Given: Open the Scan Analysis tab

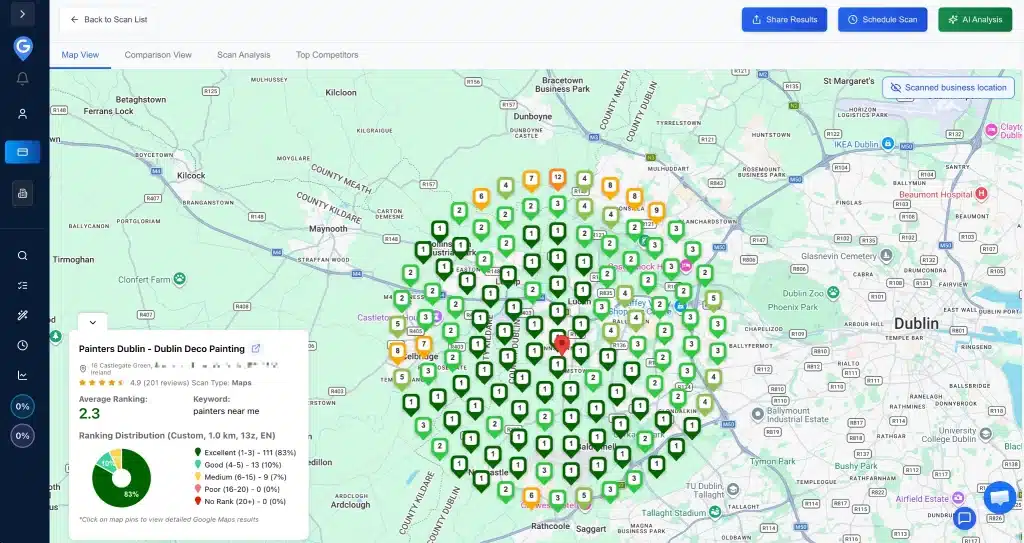Looking at the screenshot, I should (x=244, y=55).
